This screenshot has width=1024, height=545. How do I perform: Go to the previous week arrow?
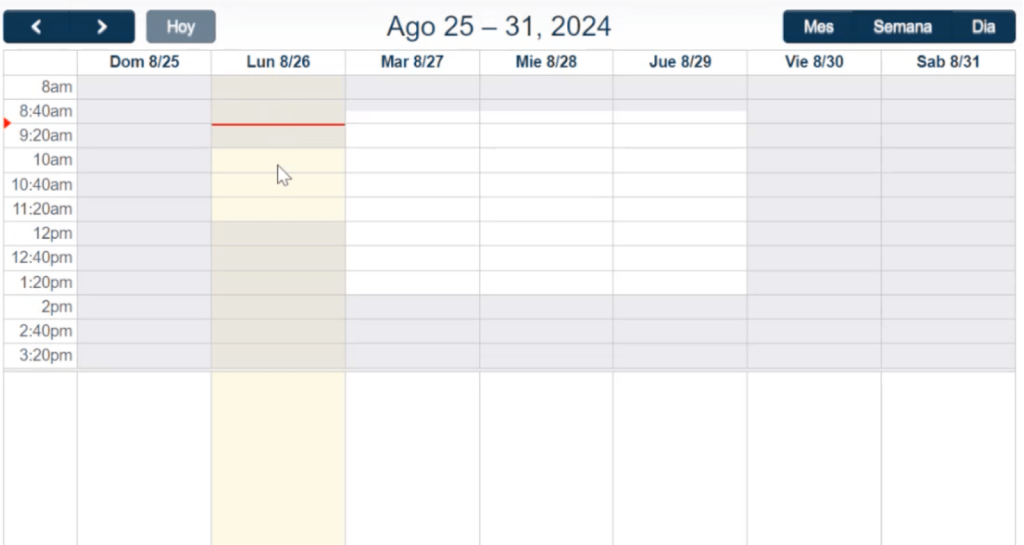pos(36,27)
